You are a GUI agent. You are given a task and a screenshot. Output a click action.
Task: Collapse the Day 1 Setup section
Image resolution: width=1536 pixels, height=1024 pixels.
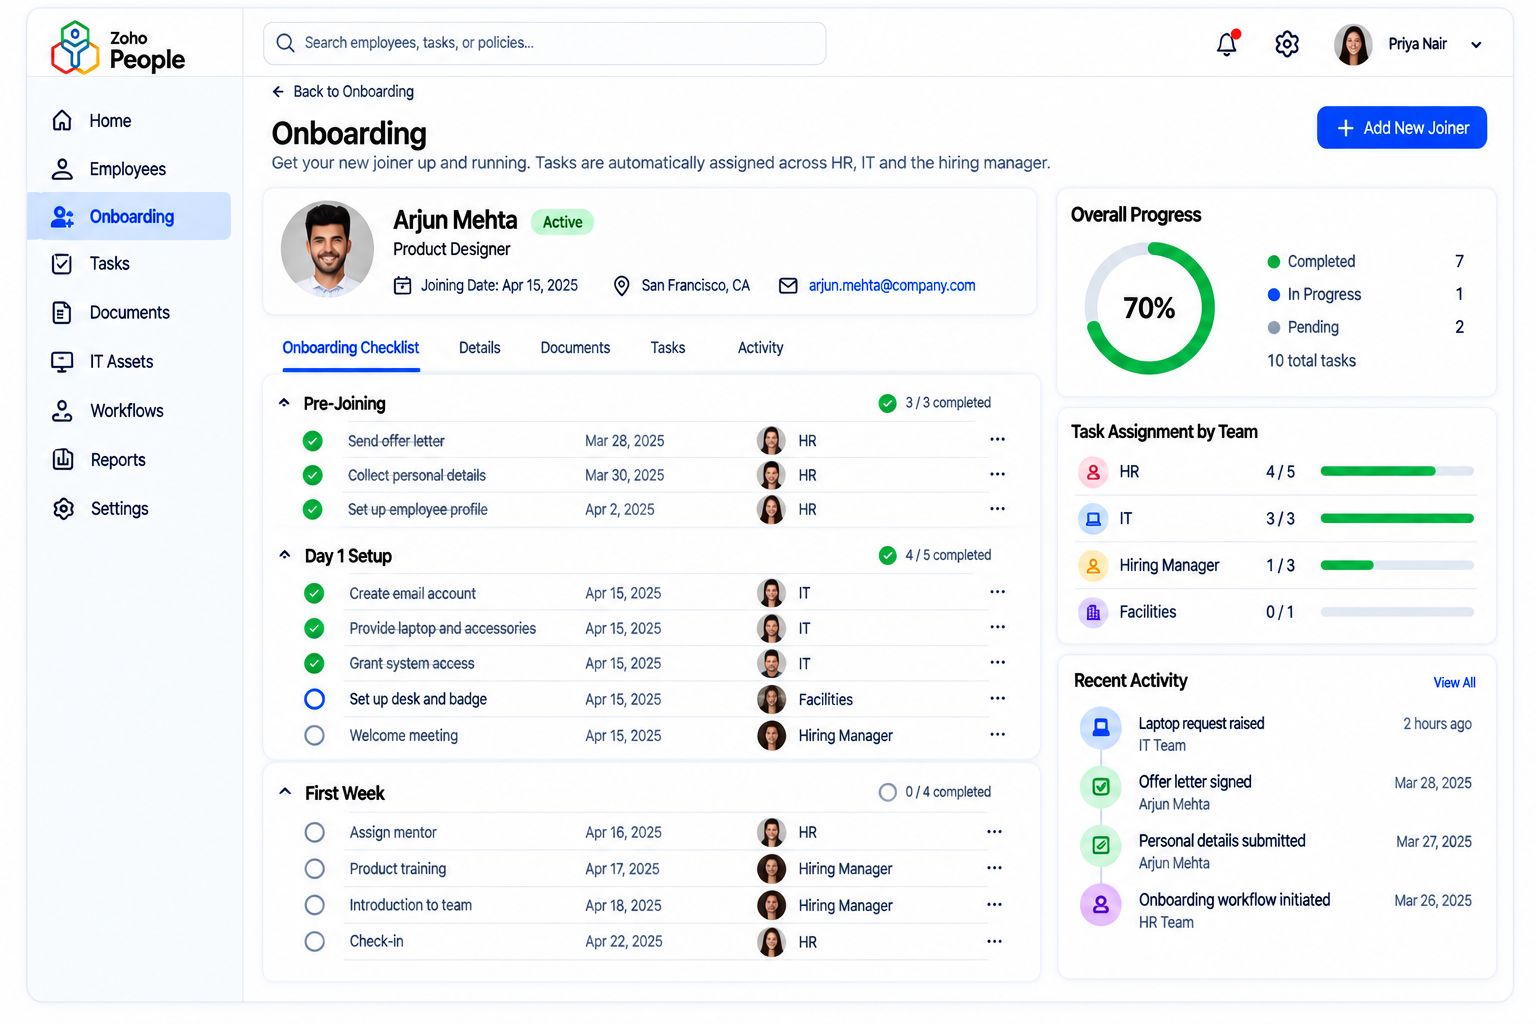pos(285,555)
